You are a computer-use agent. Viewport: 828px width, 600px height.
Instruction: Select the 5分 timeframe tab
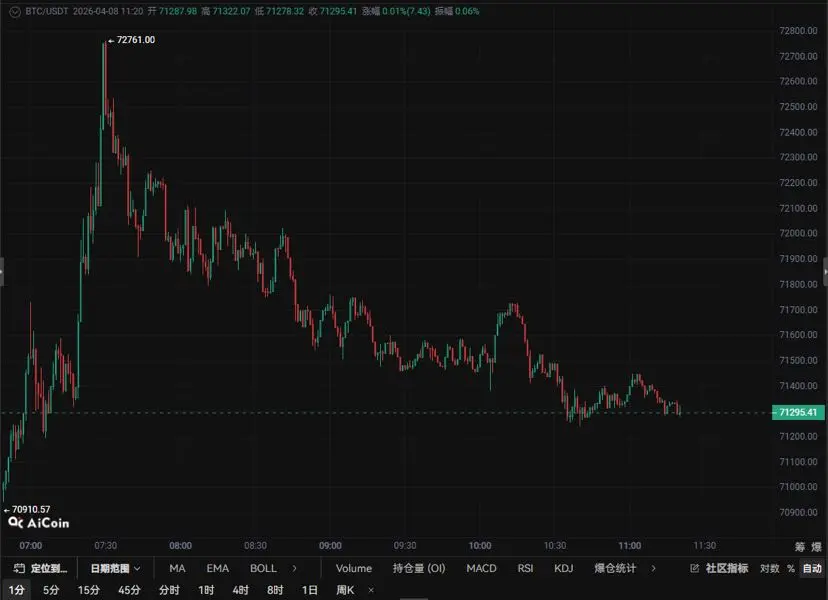pos(51,590)
